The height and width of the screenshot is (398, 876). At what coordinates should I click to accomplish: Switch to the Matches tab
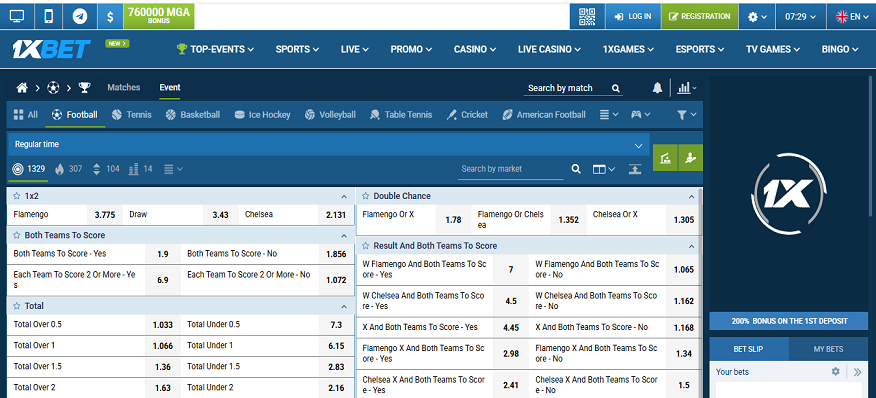123,87
